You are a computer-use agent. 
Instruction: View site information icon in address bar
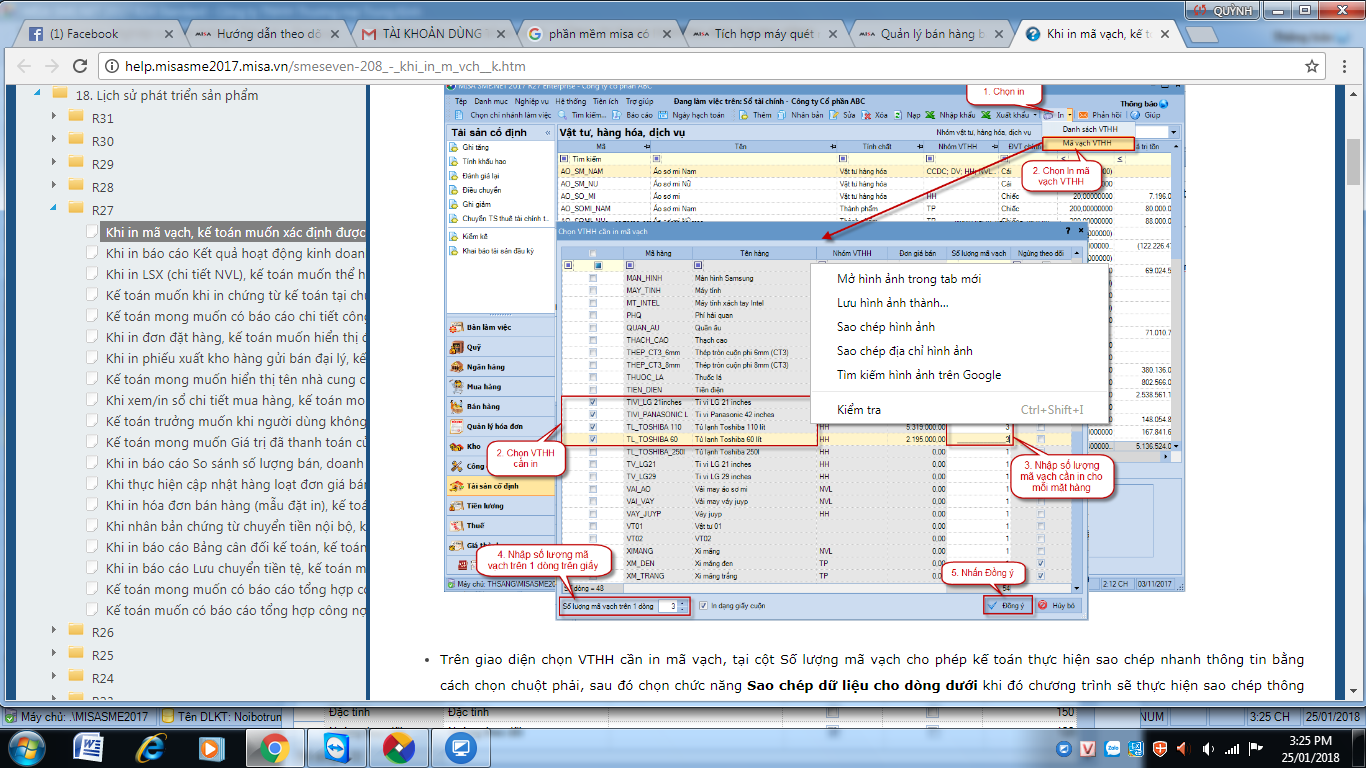tap(112, 67)
